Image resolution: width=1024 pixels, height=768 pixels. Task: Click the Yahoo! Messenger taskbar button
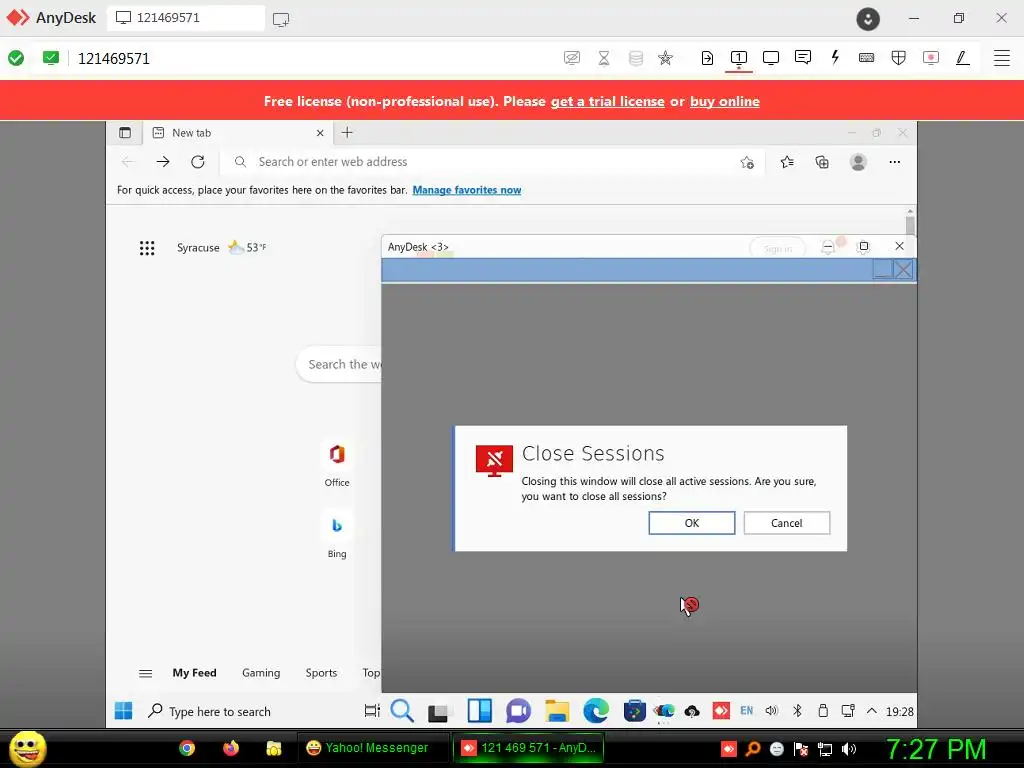tap(373, 748)
